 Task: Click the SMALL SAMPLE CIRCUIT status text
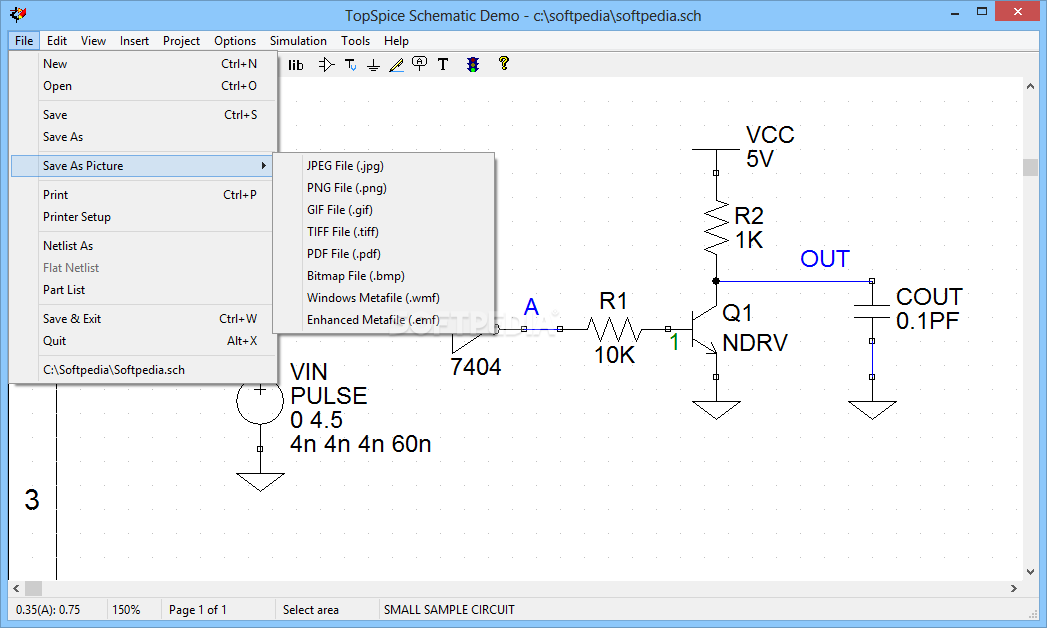pos(449,610)
